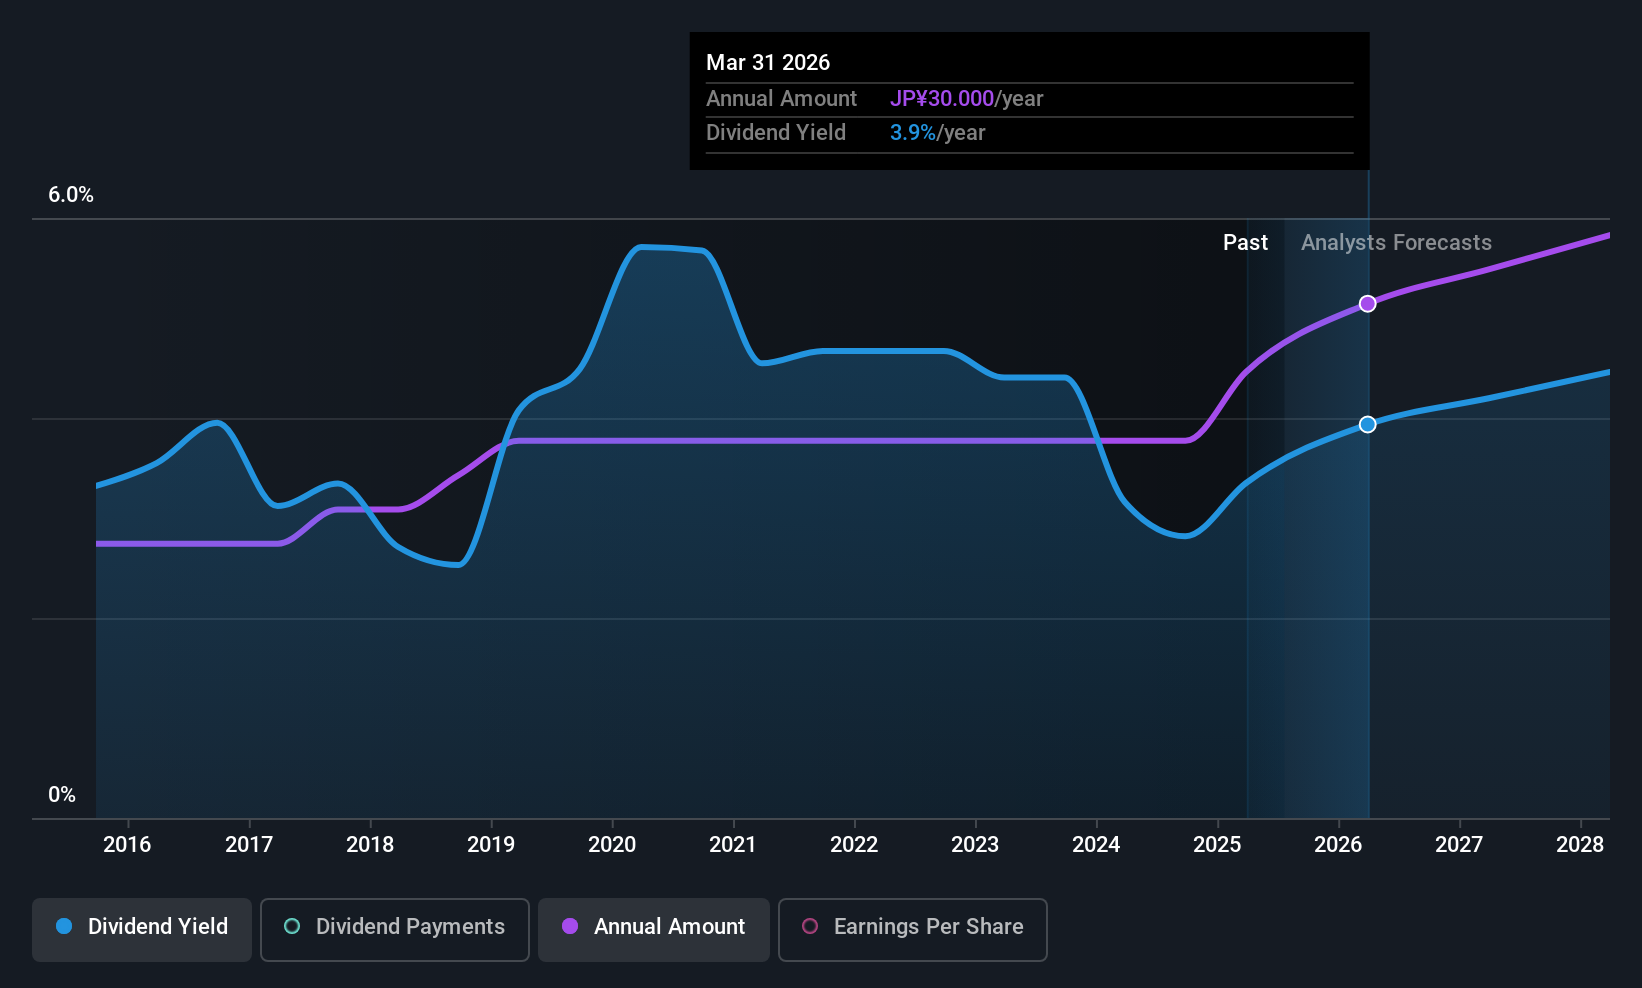The image size is (1642, 988).
Task: Click the 0% y-axis label
Action: [62, 795]
